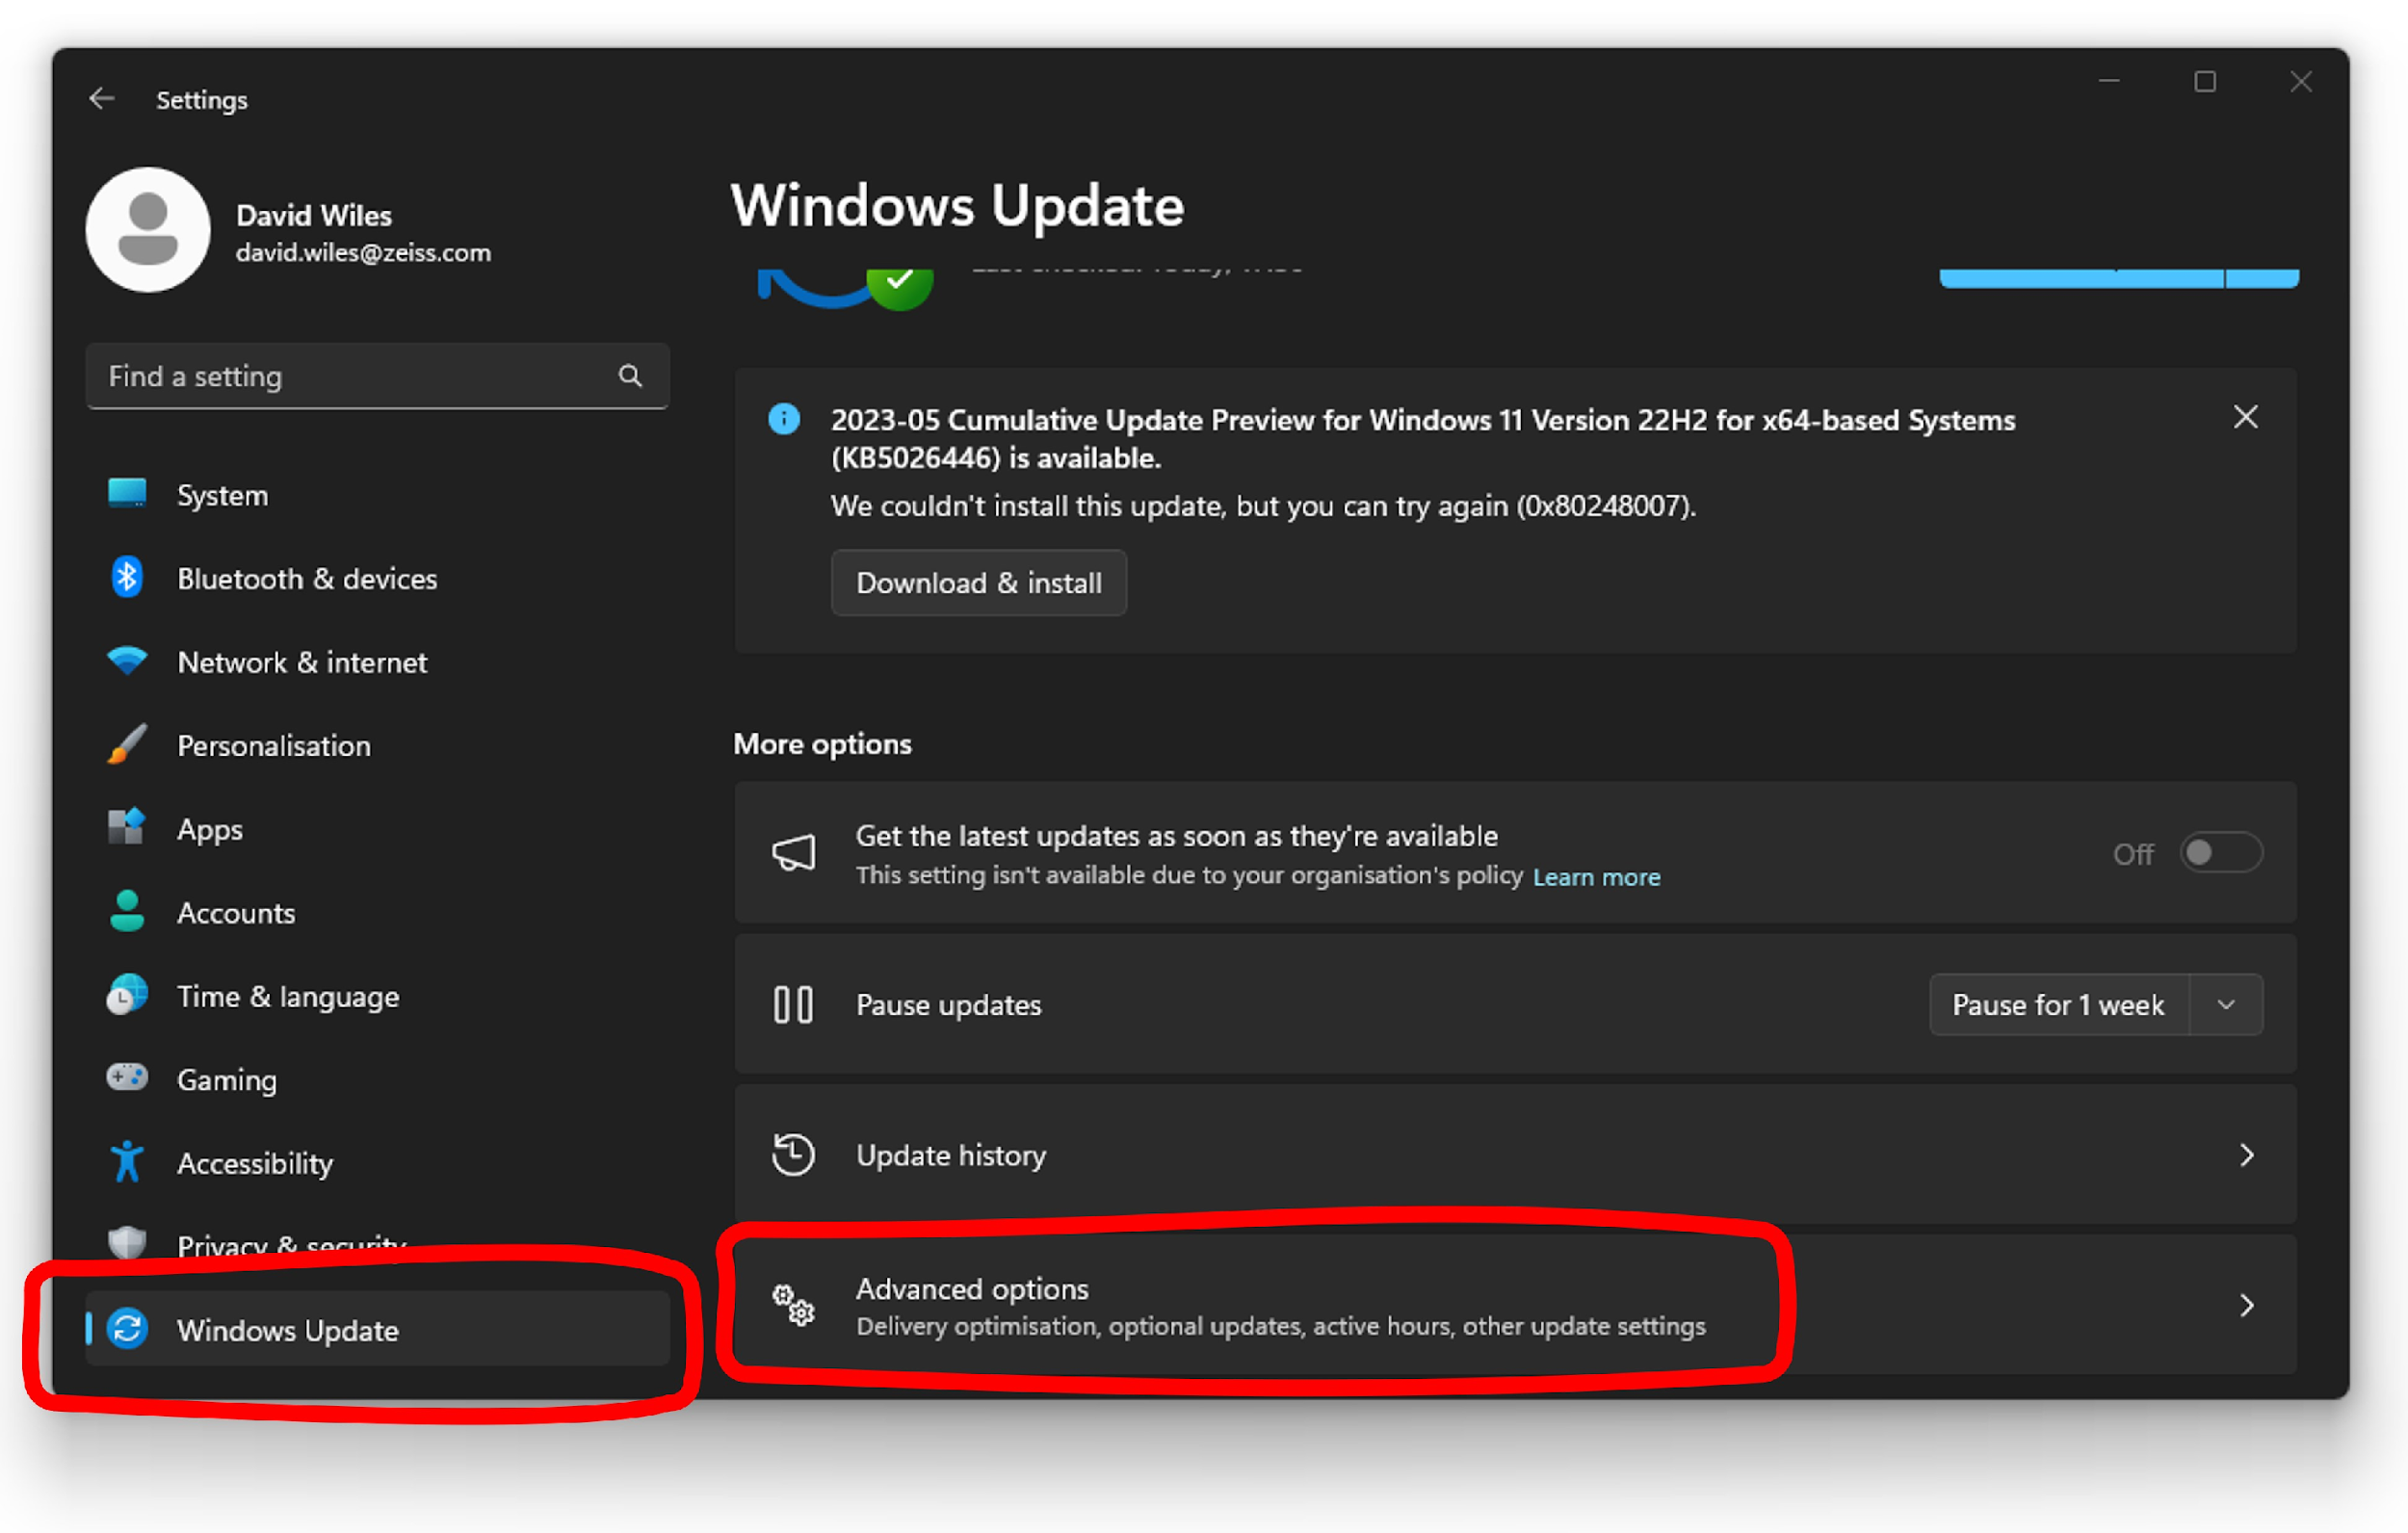Open Accessibility settings
The image size is (2408, 1533).
(x=255, y=1162)
